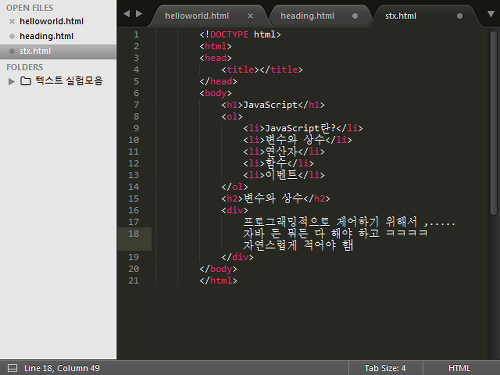
Task: Click the FOLDERS sidebar header
Action: point(25,67)
